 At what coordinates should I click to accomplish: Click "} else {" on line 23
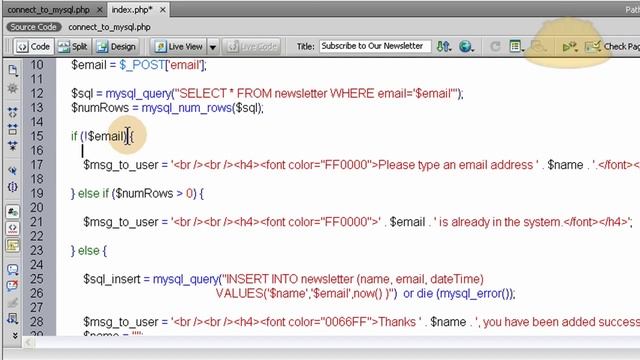[x=89, y=250]
